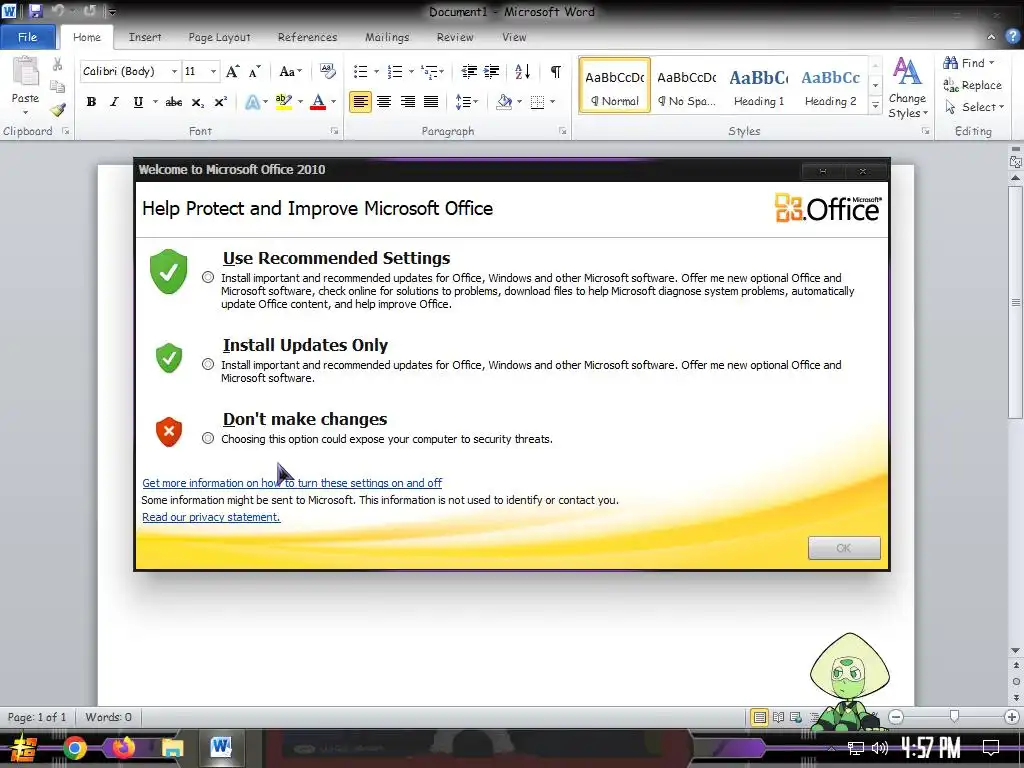This screenshot has width=1024, height=768.
Task: Select the Format Painter brush
Action: 57,110
